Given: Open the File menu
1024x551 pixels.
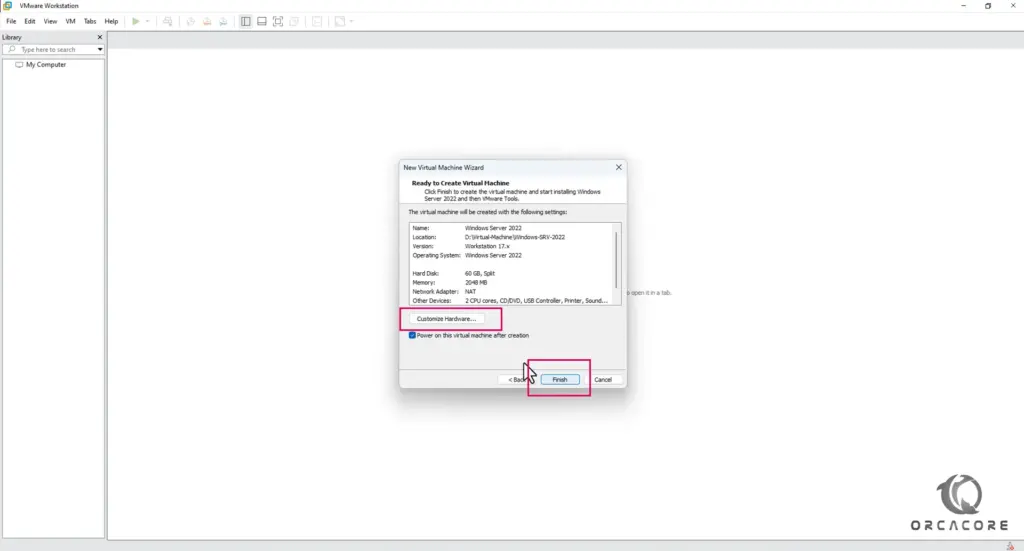Looking at the screenshot, I should (x=11, y=22).
